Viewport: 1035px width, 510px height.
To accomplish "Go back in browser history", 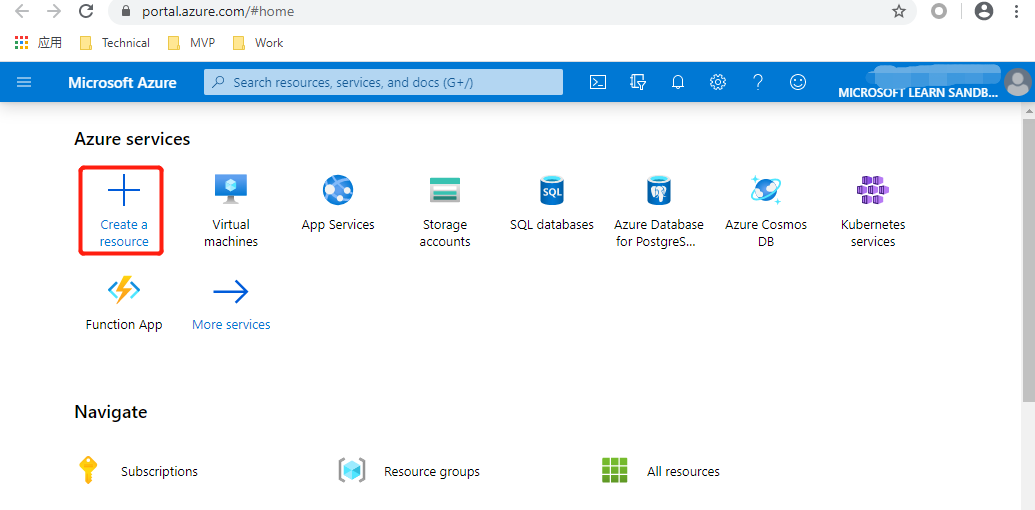I will coord(22,11).
